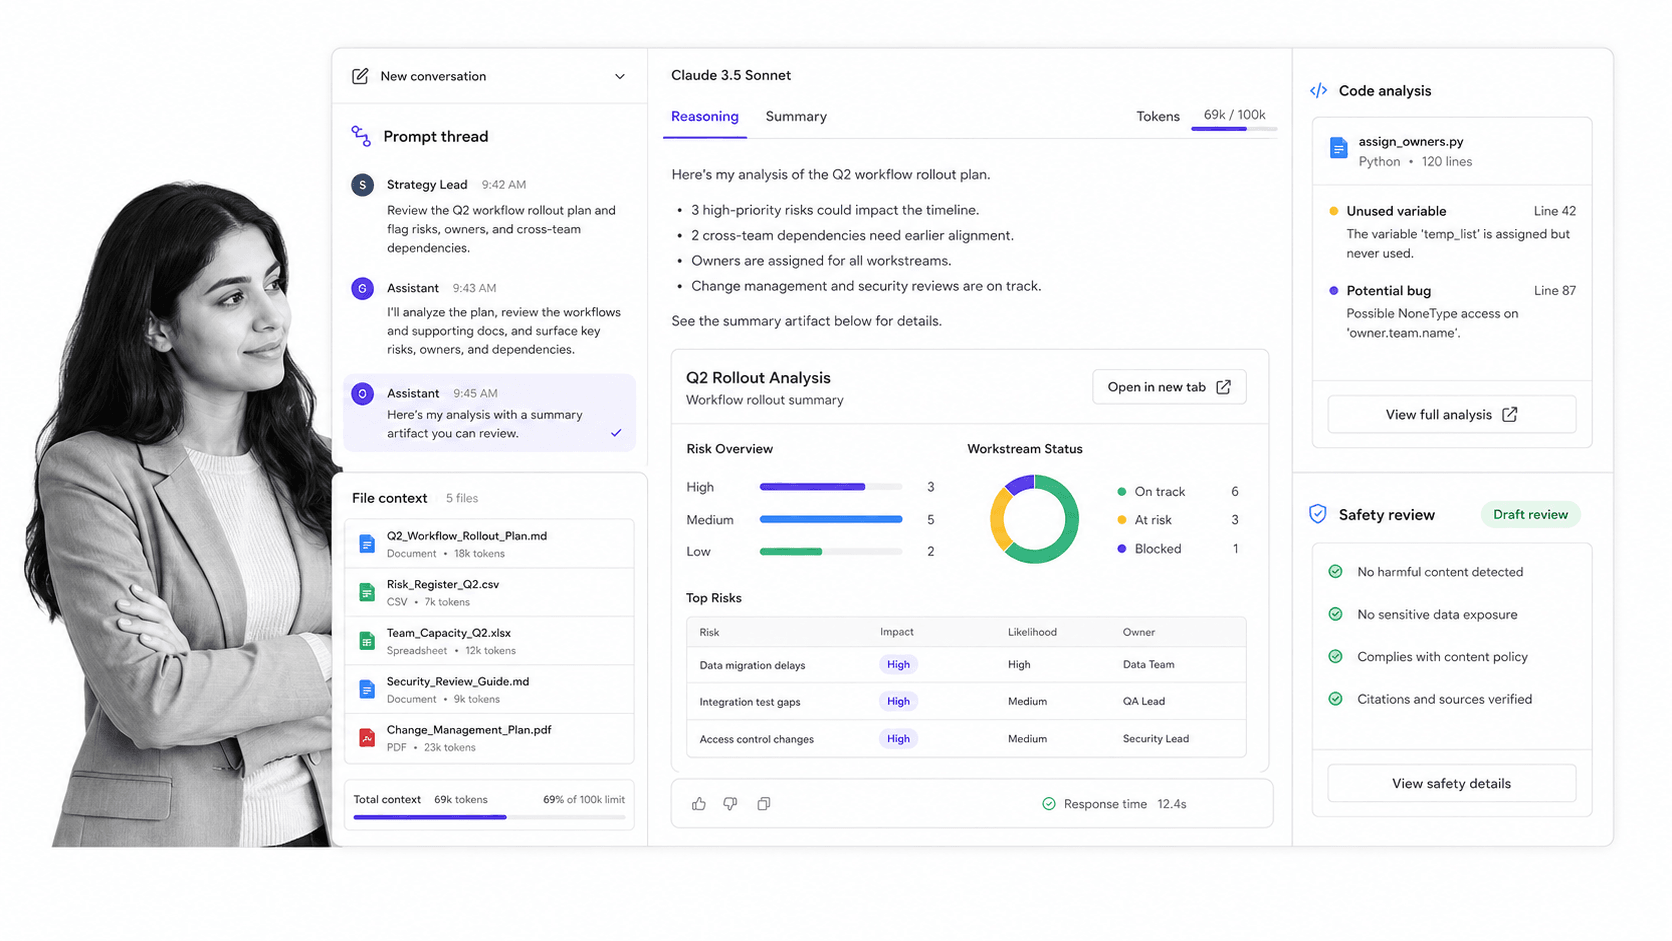Click the Risk_Register_Q2.csv file icon

click(367, 592)
